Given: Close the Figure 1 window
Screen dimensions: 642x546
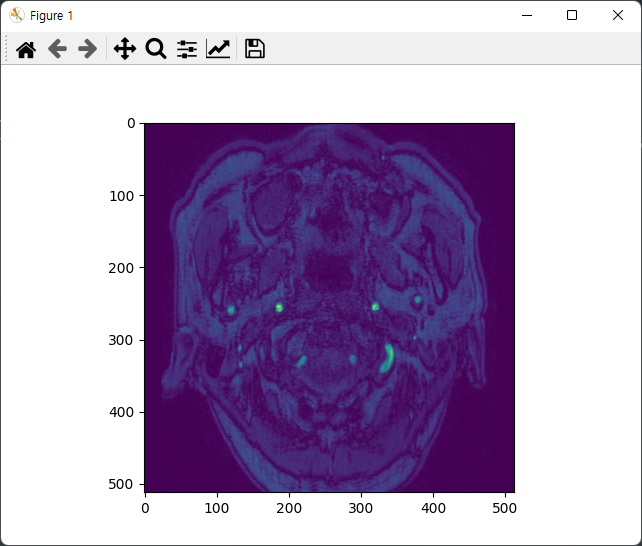Looking at the screenshot, I should coord(618,16).
